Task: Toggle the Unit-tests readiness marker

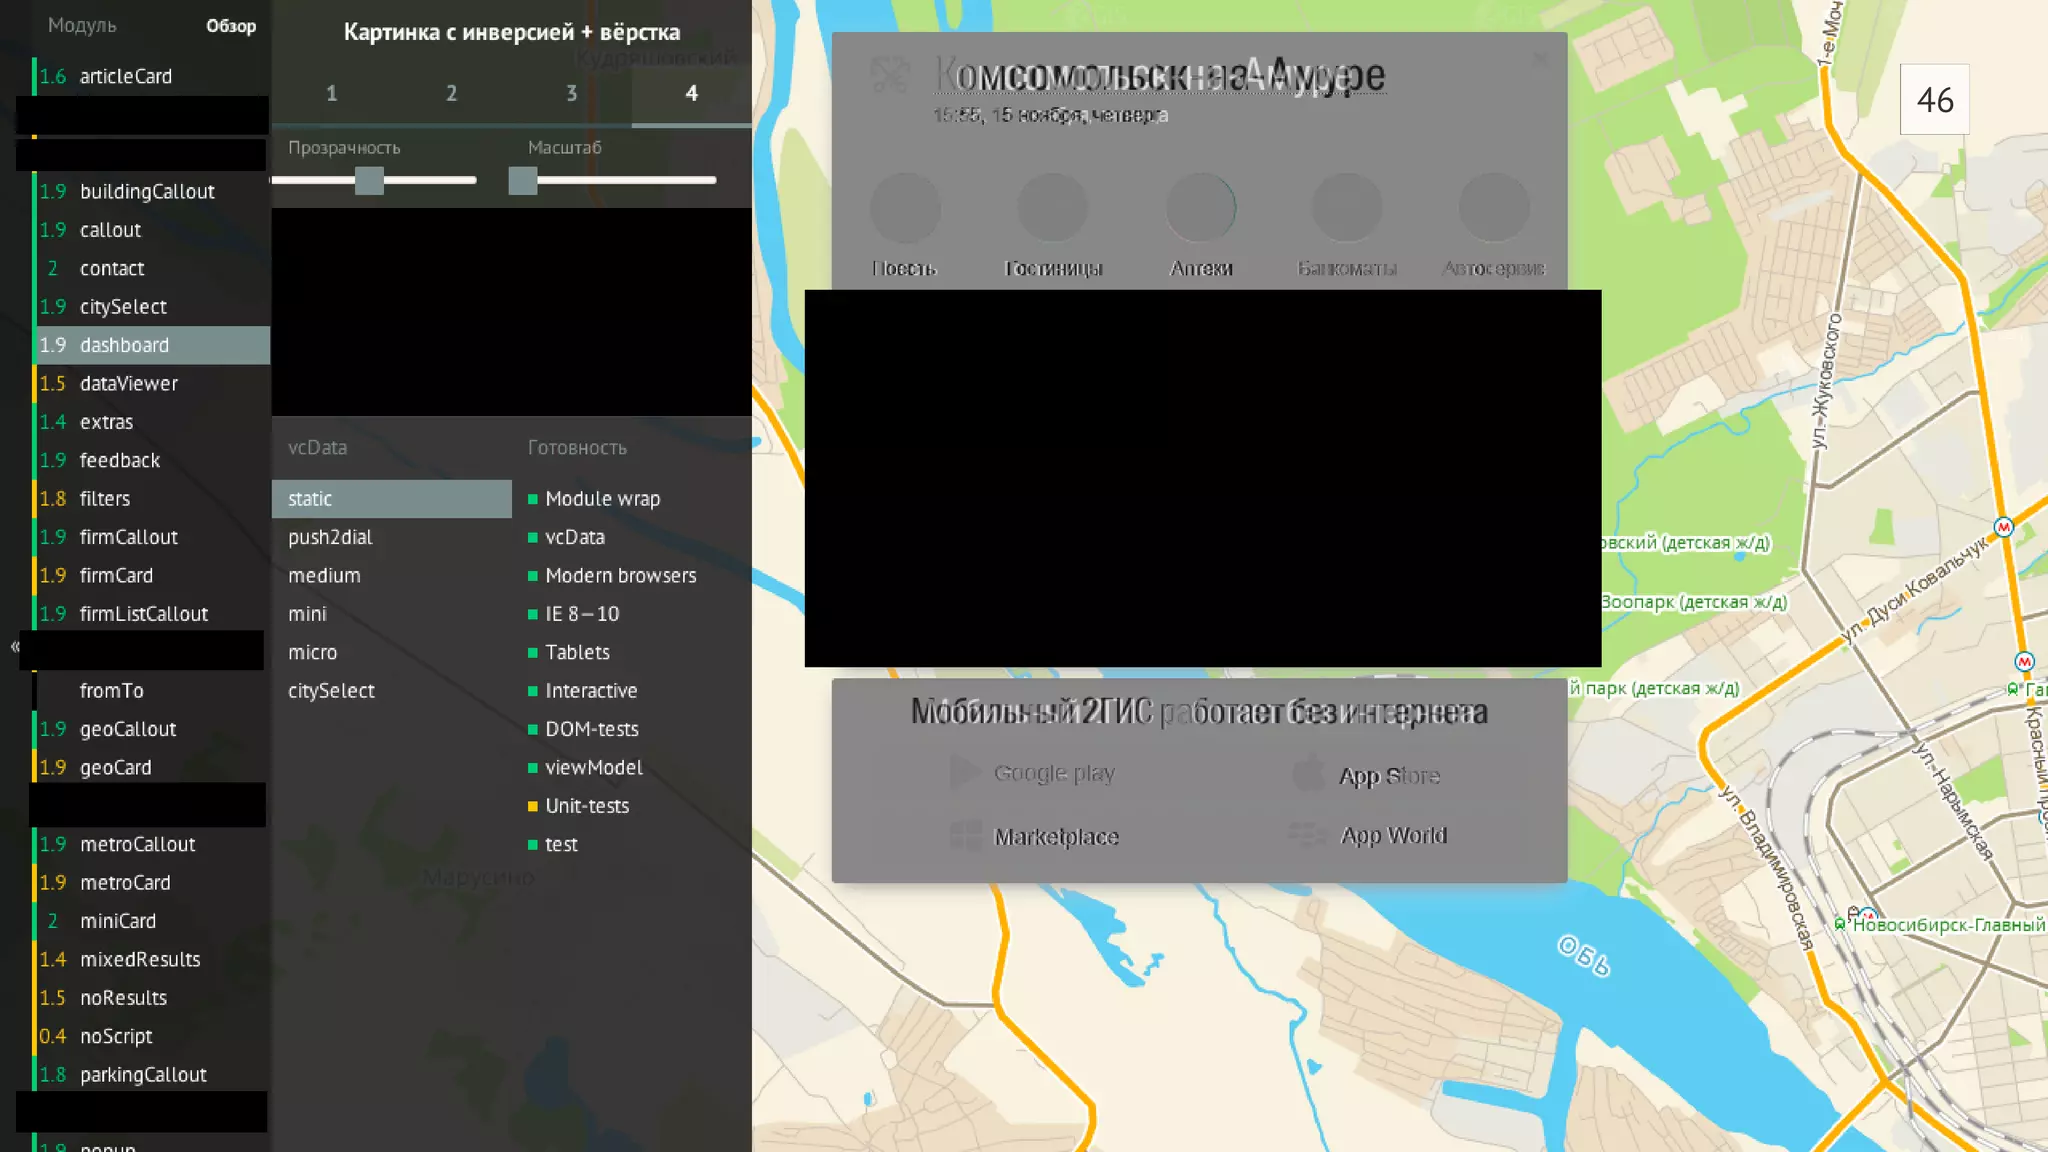Action: [533, 806]
